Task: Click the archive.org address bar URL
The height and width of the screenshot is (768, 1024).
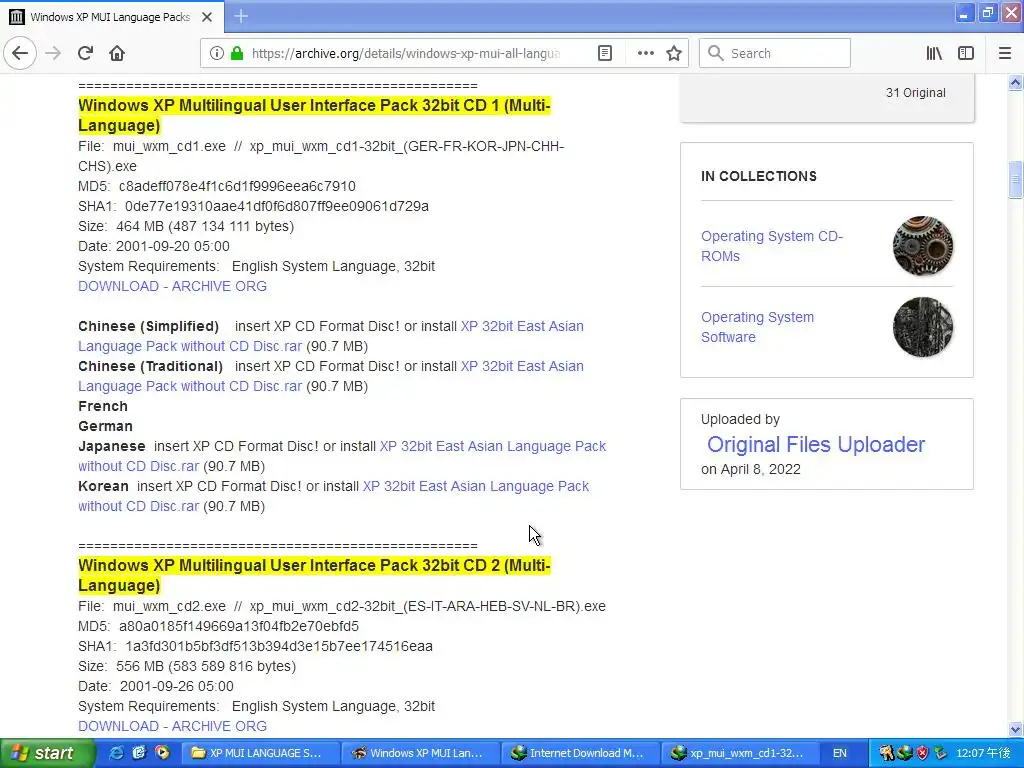Action: (x=406, y=54)
